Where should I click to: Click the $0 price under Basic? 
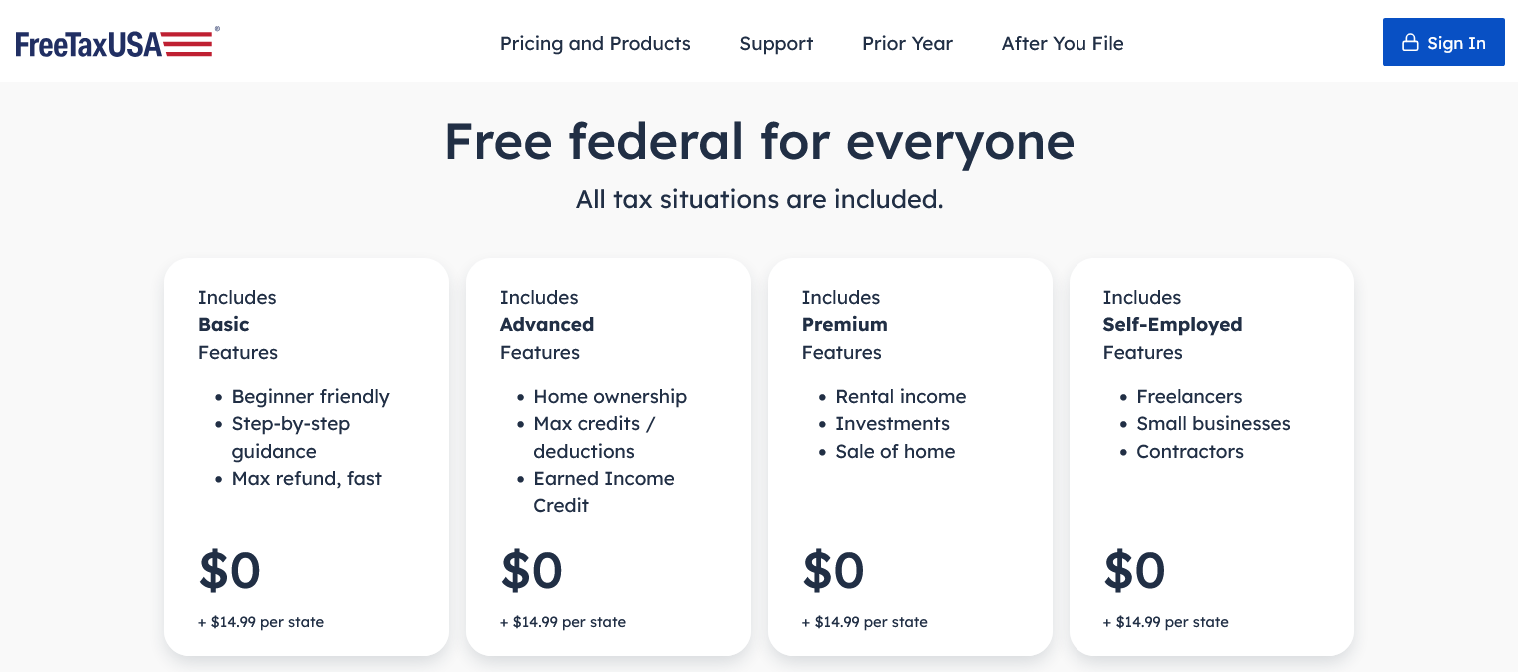pos(230,571)
